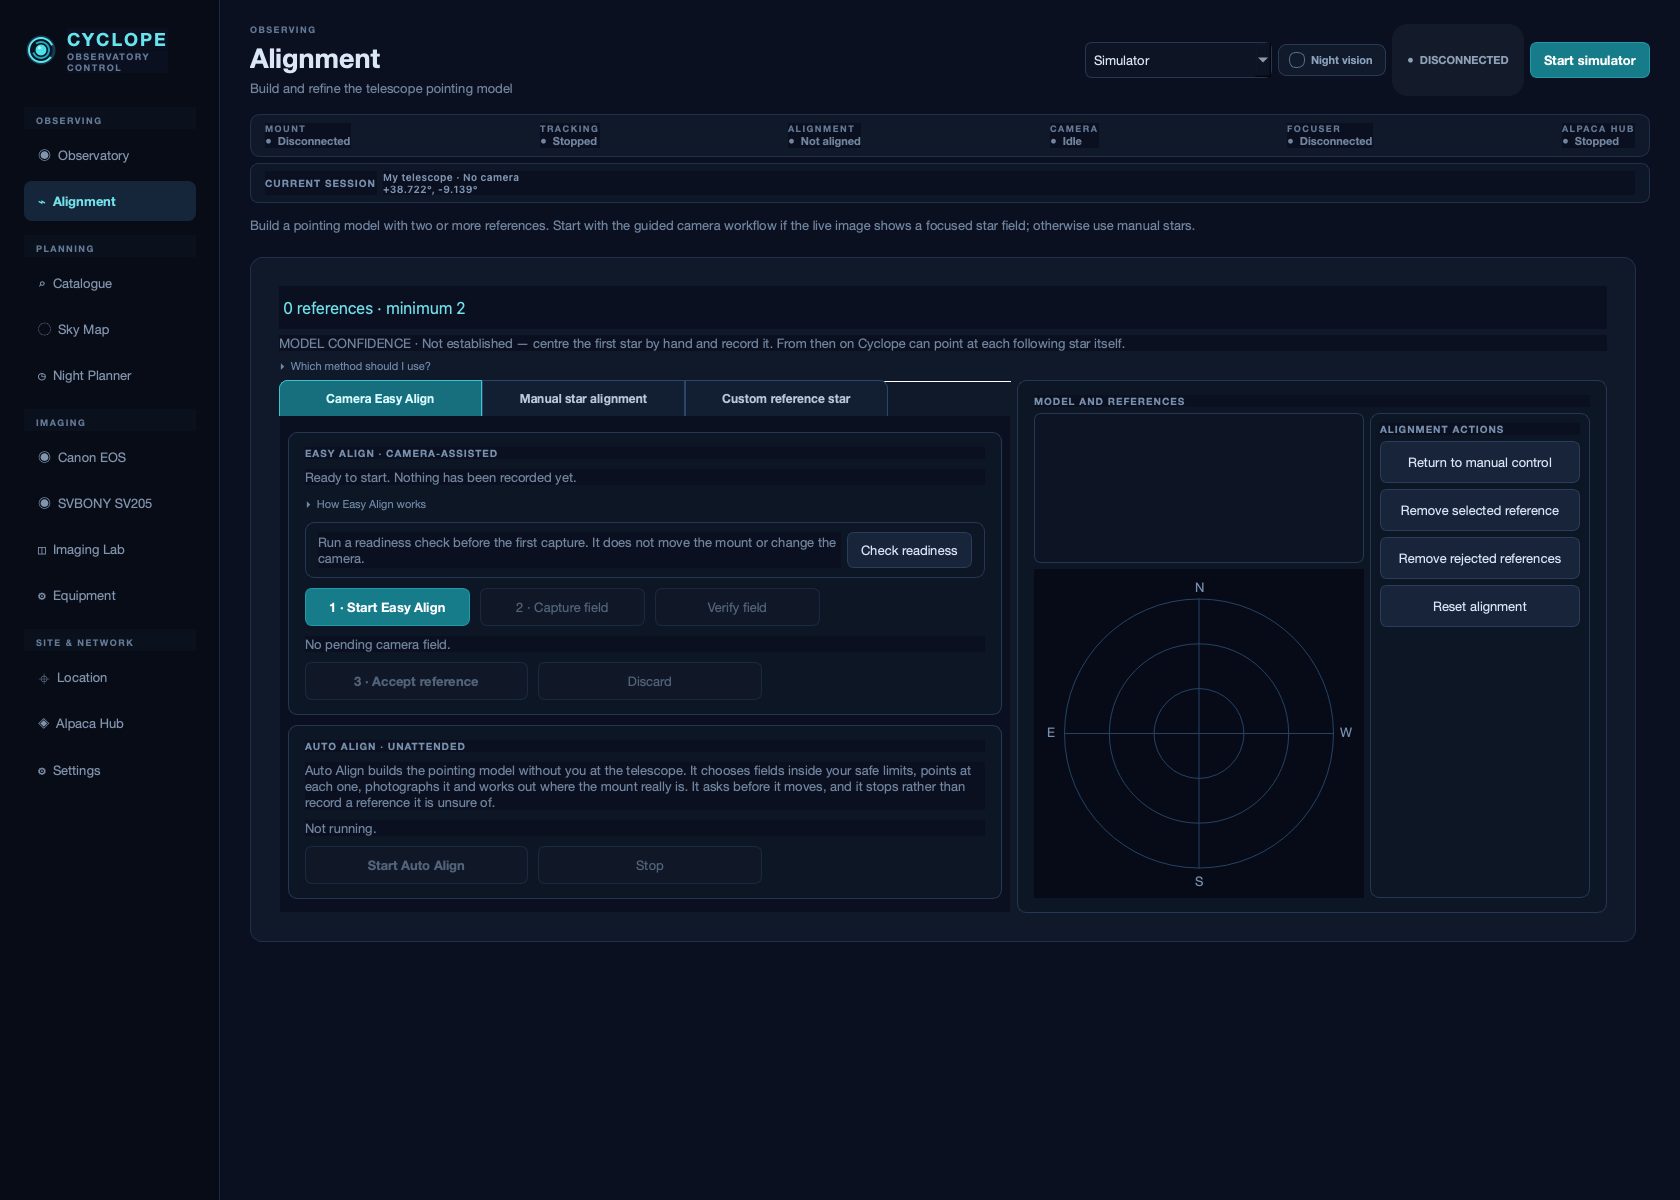Click the Canon EOS camera icon
This screenshot has height=1200, width=1680.
pos(44,457)
